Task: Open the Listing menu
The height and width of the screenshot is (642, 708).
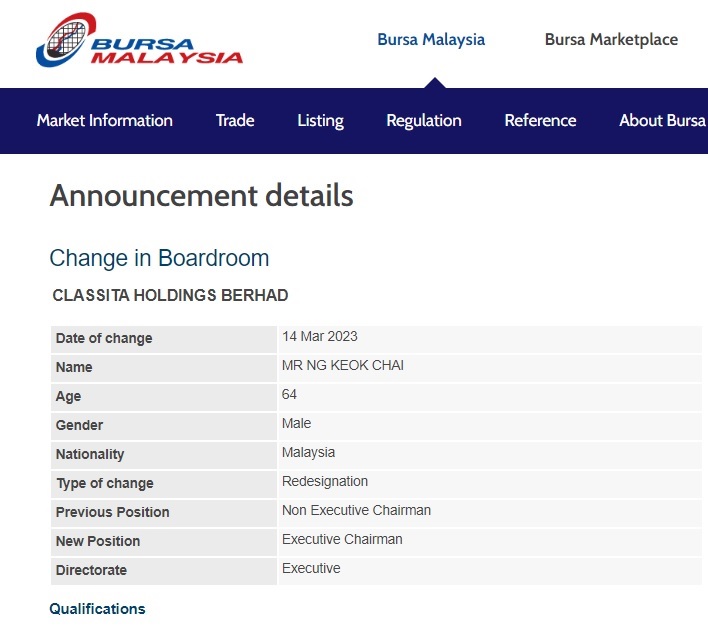Action: pyautogui.click(x=321, y=121)
